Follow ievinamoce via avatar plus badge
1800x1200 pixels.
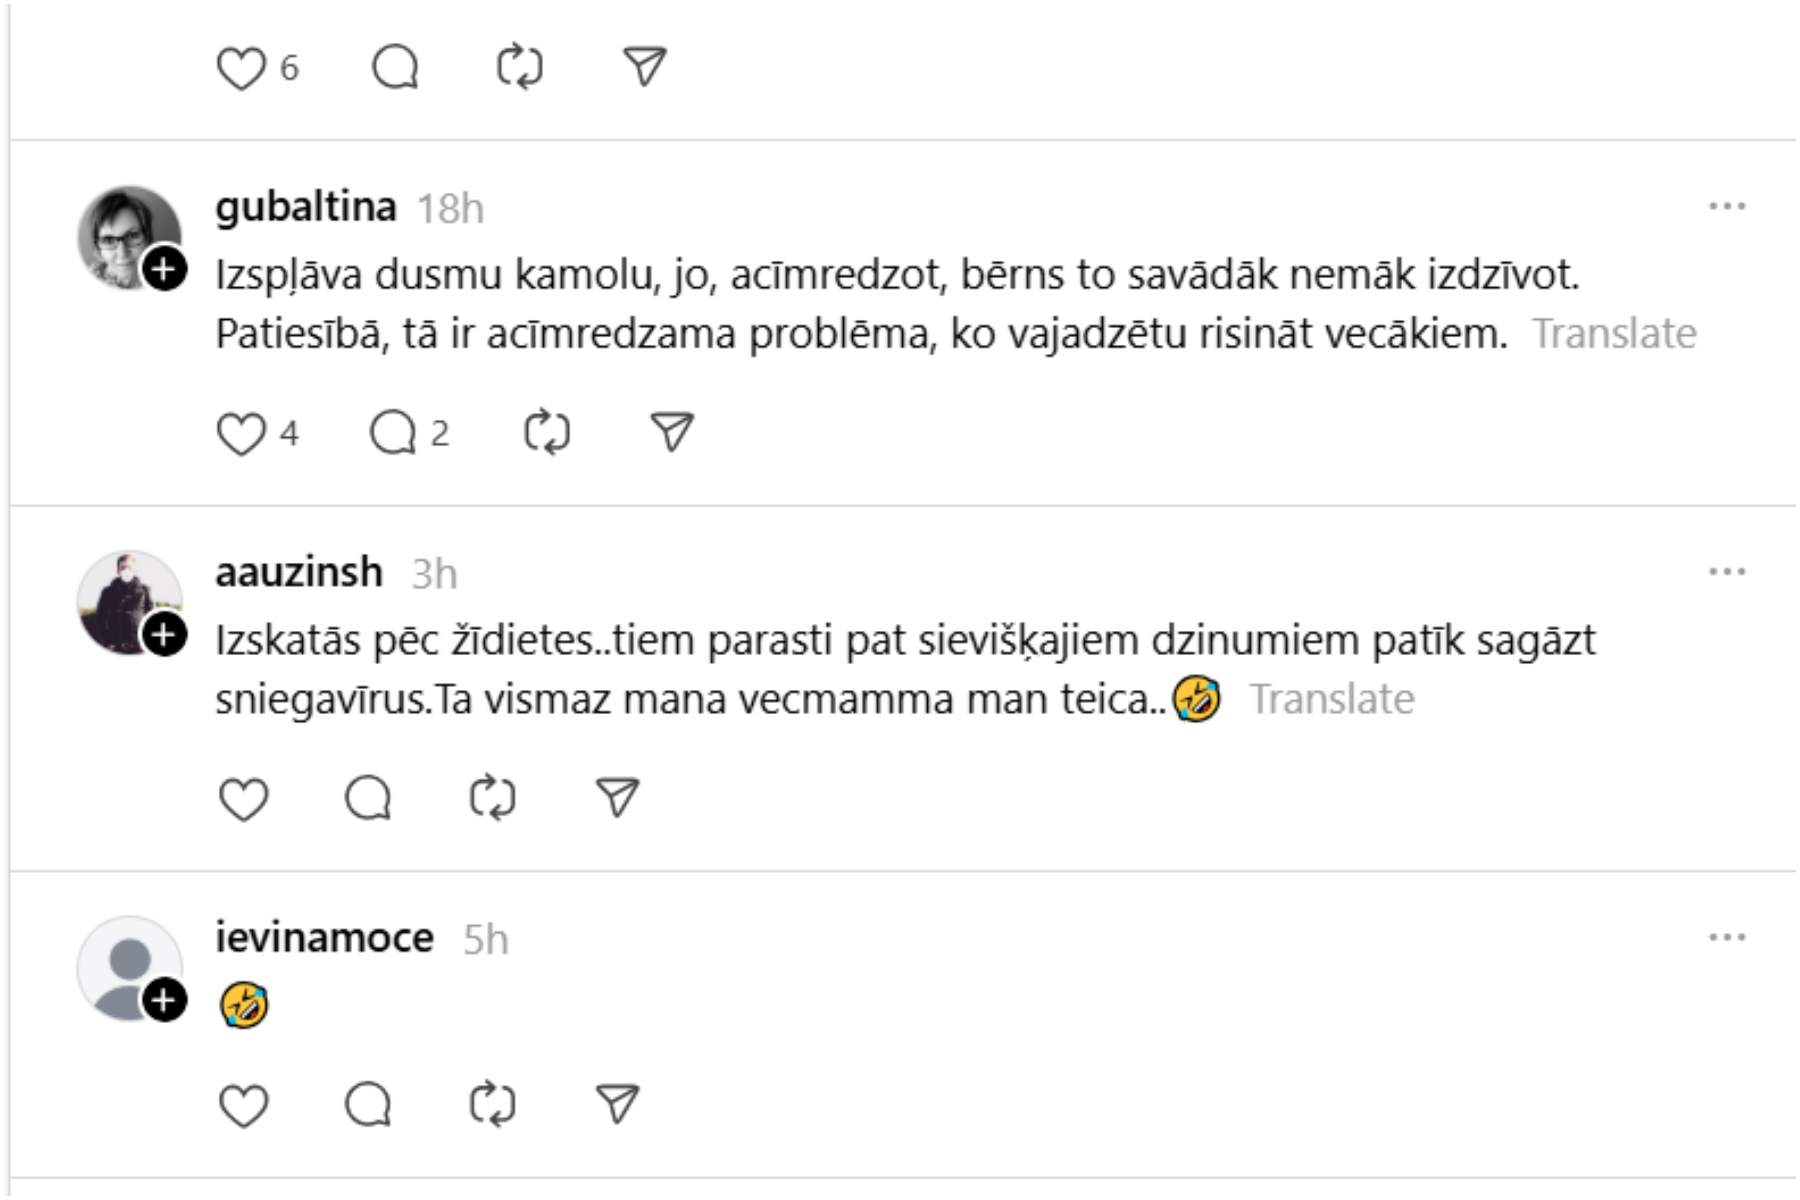tap(165, 1000)
